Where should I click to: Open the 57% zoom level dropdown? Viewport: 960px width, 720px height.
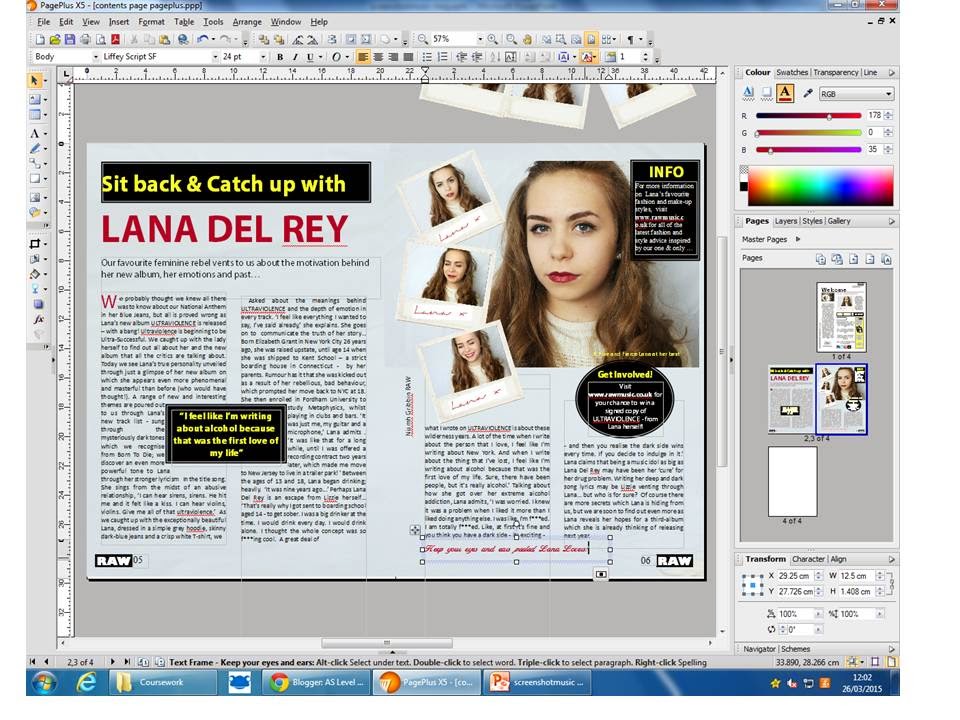tap(480, 39)
